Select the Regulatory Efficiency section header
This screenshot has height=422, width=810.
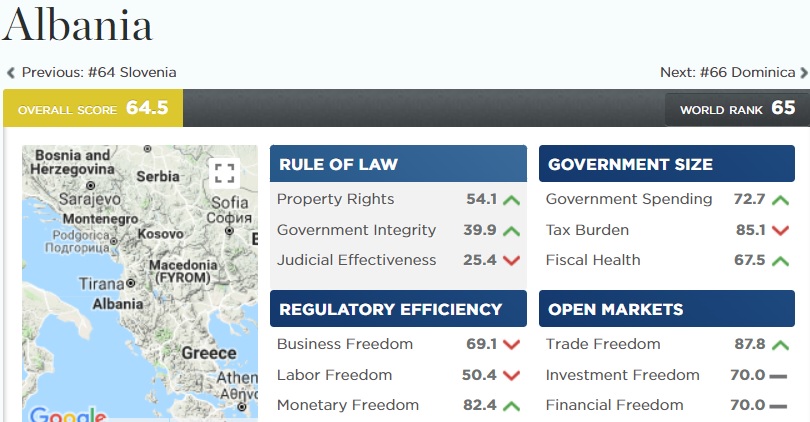398,309
